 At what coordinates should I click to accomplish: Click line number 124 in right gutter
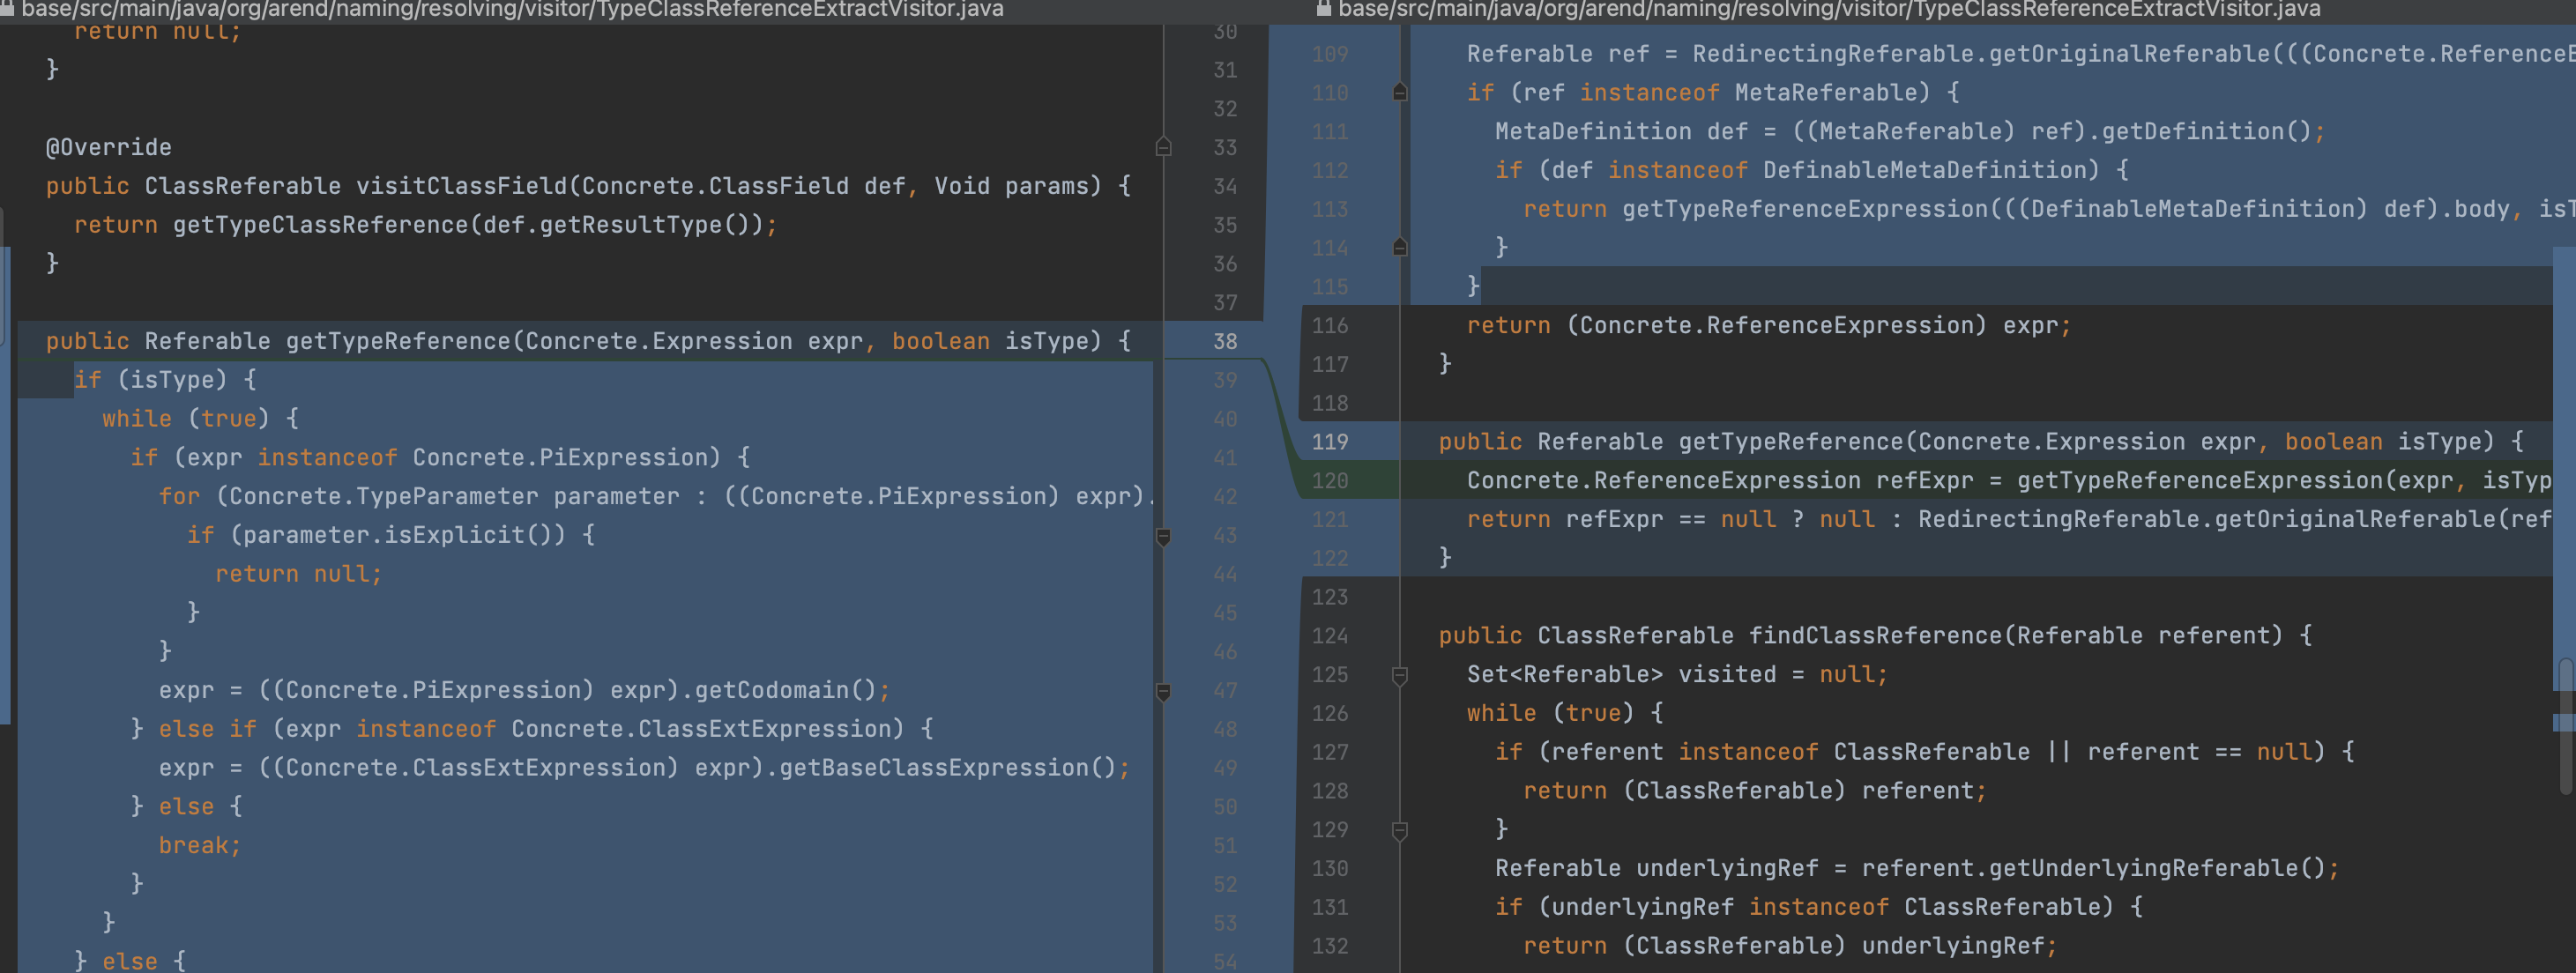(1330, 636)
